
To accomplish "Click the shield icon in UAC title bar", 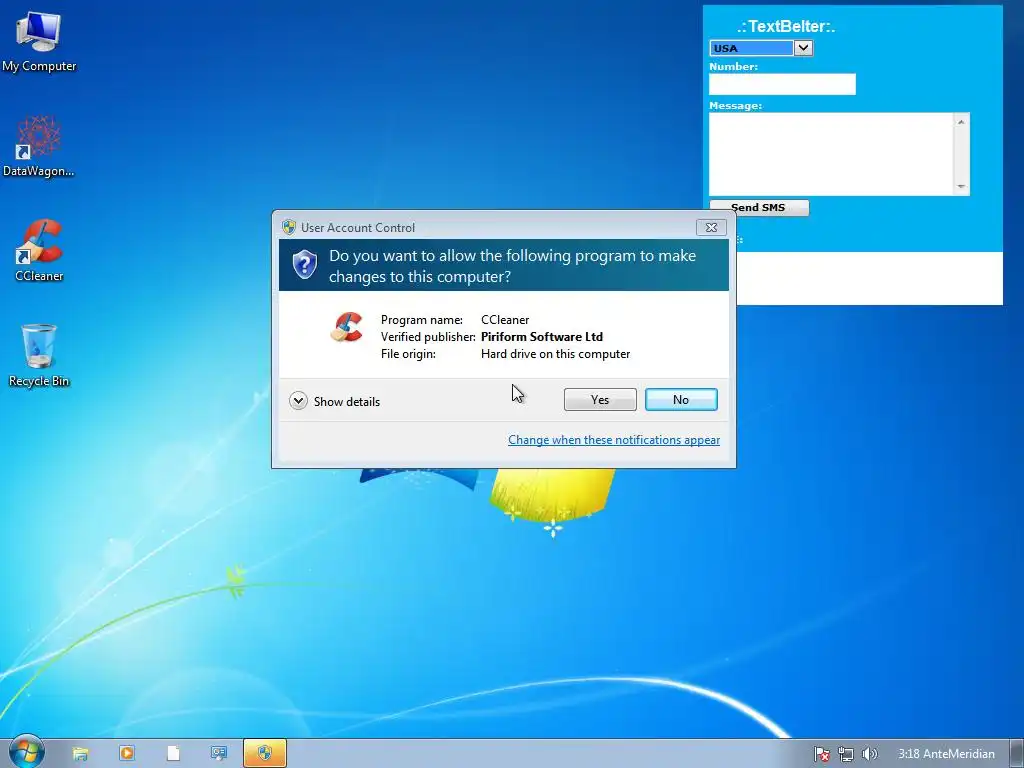I will (x=289, y=227).
